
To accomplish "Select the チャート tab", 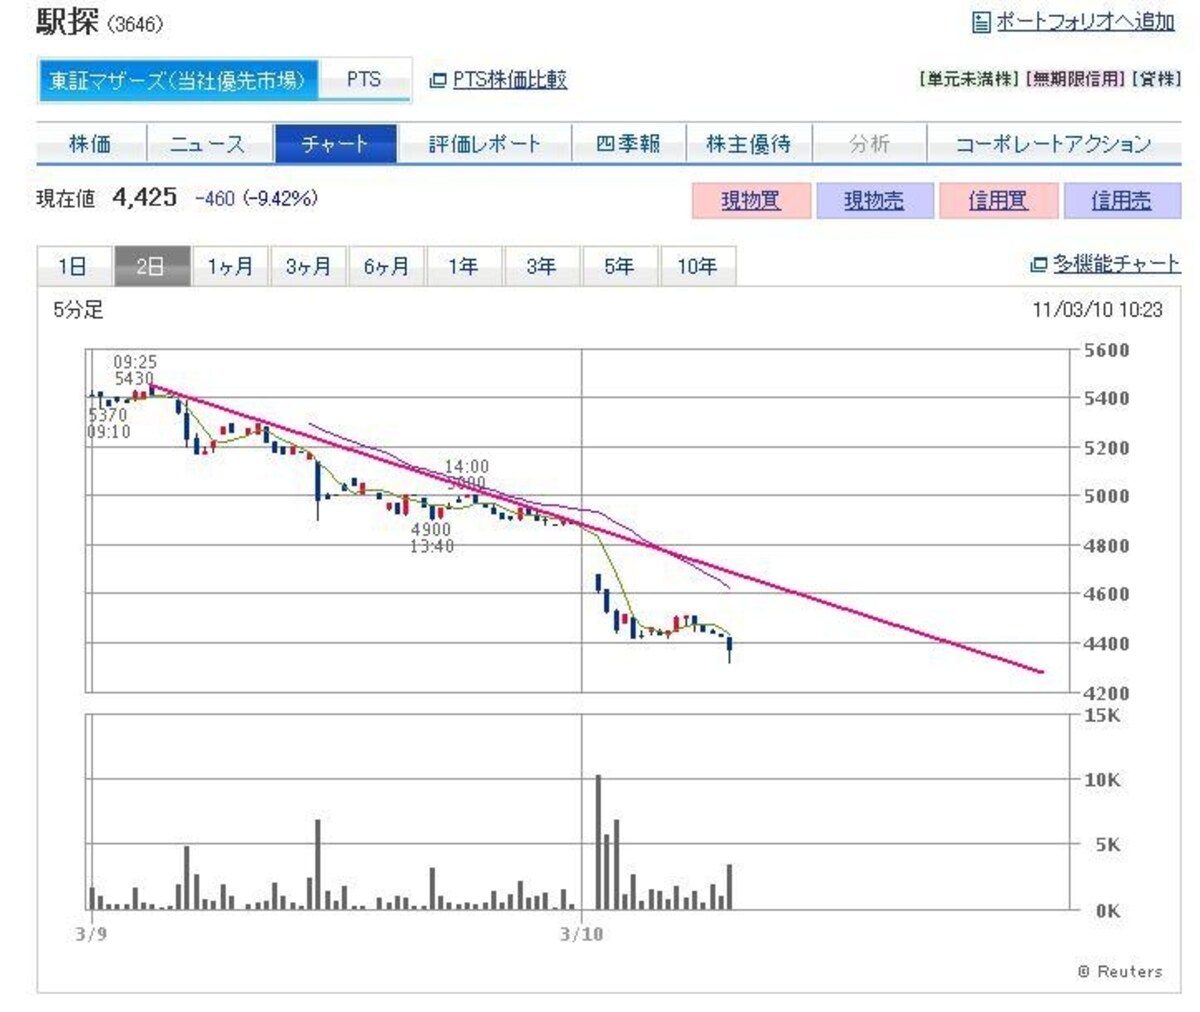I will (x=335, y=144).
